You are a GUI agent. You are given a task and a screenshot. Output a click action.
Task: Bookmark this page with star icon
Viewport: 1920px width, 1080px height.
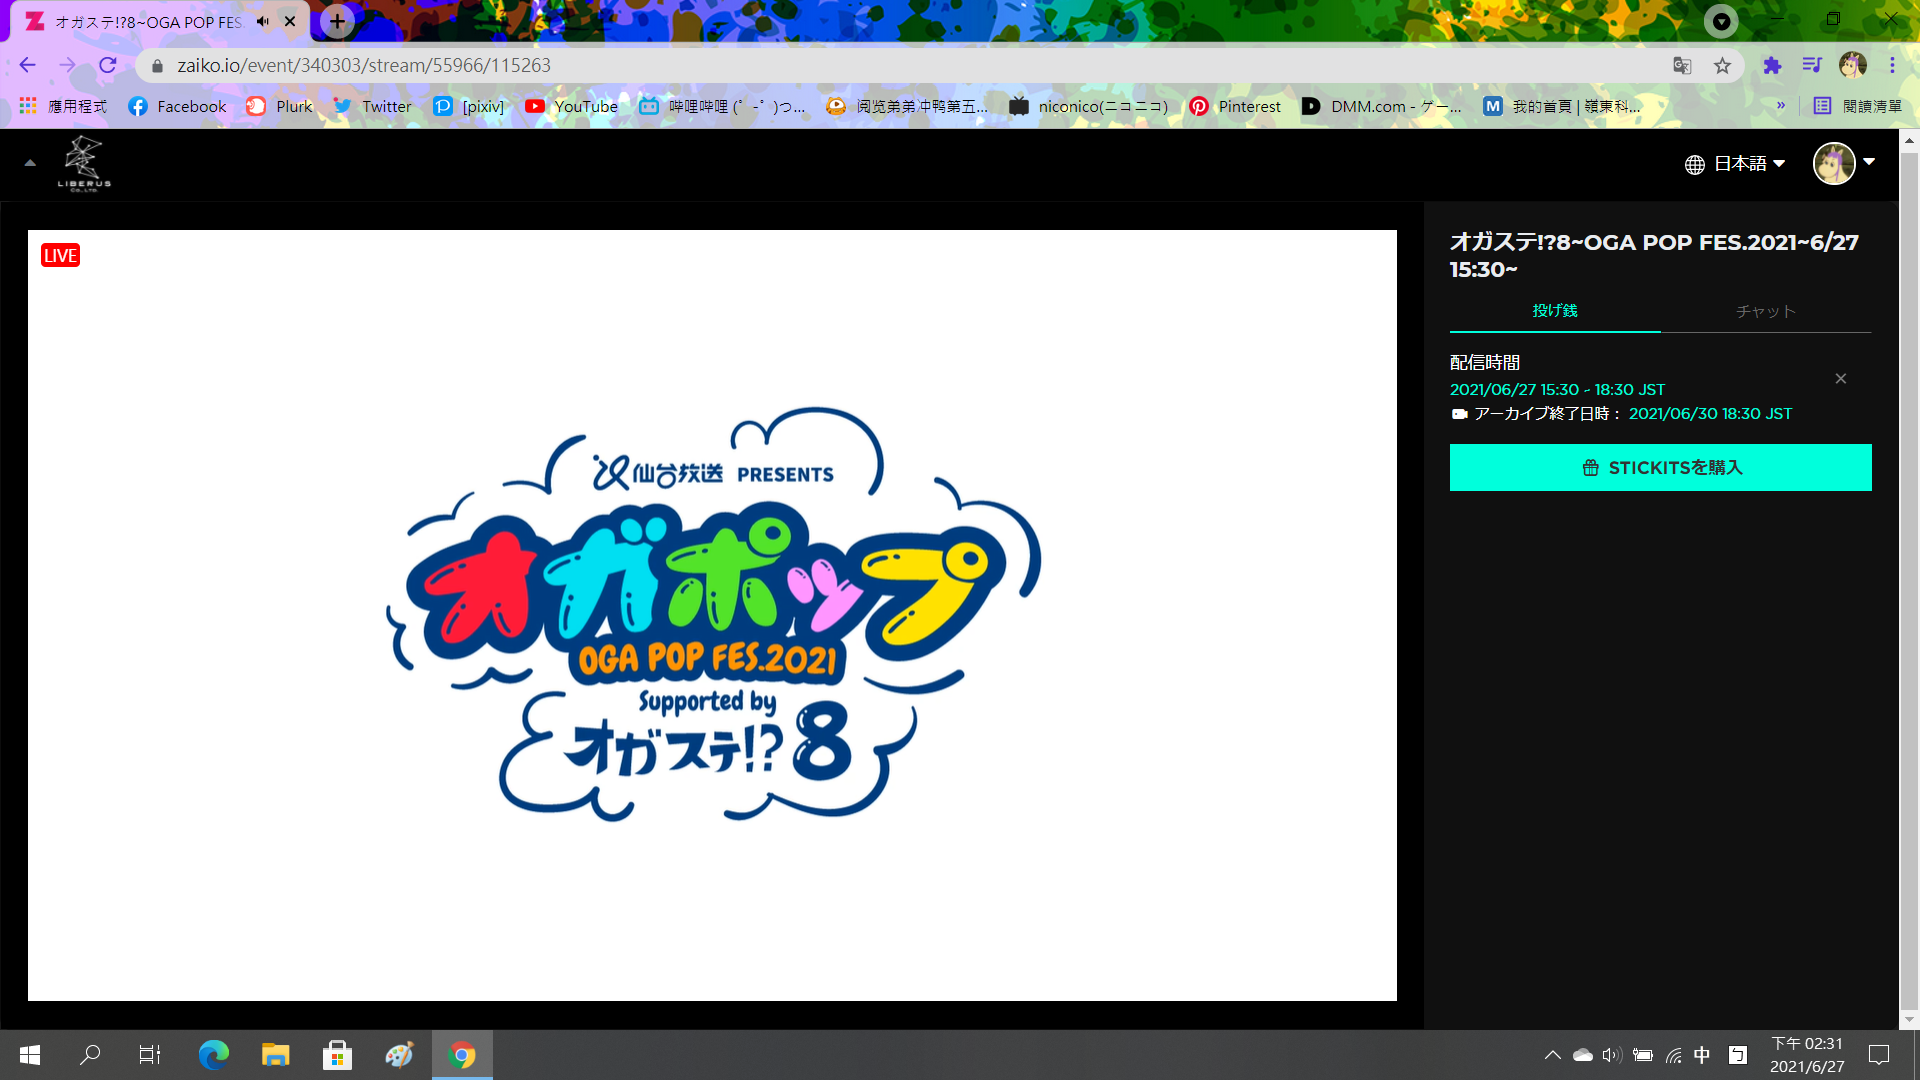tap(1722, 65)
